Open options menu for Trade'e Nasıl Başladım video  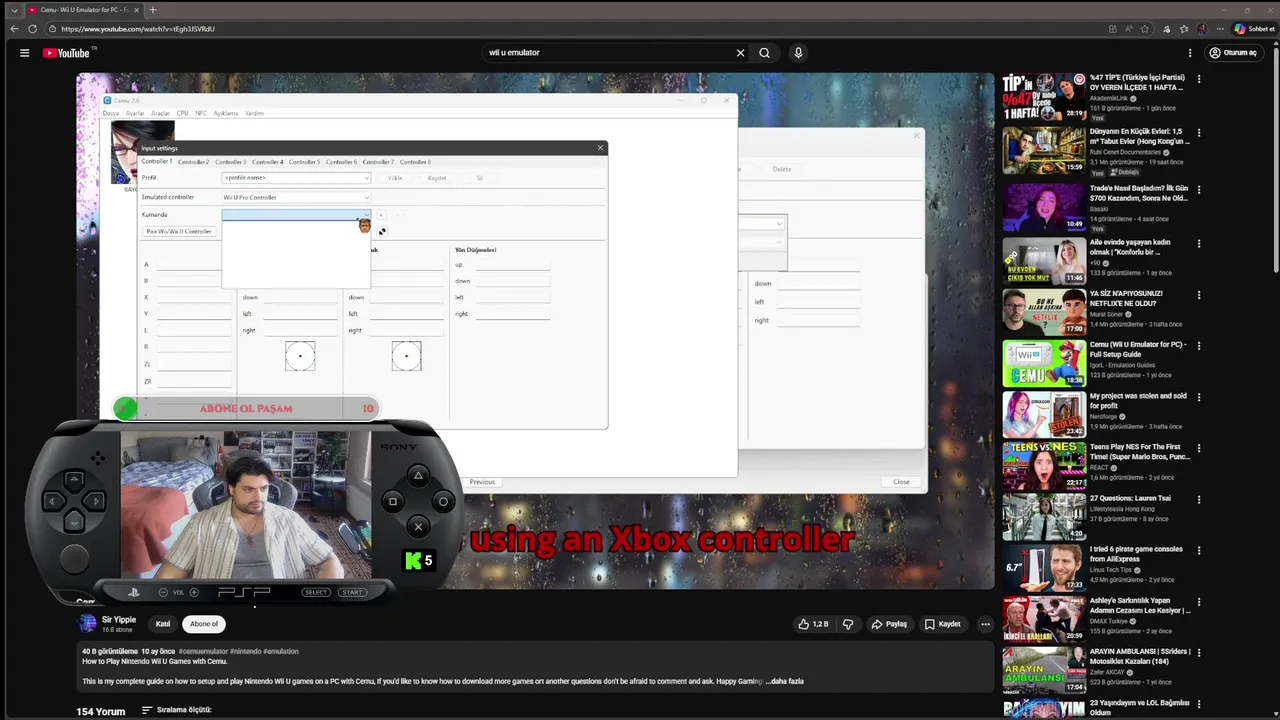(1199, 188)
